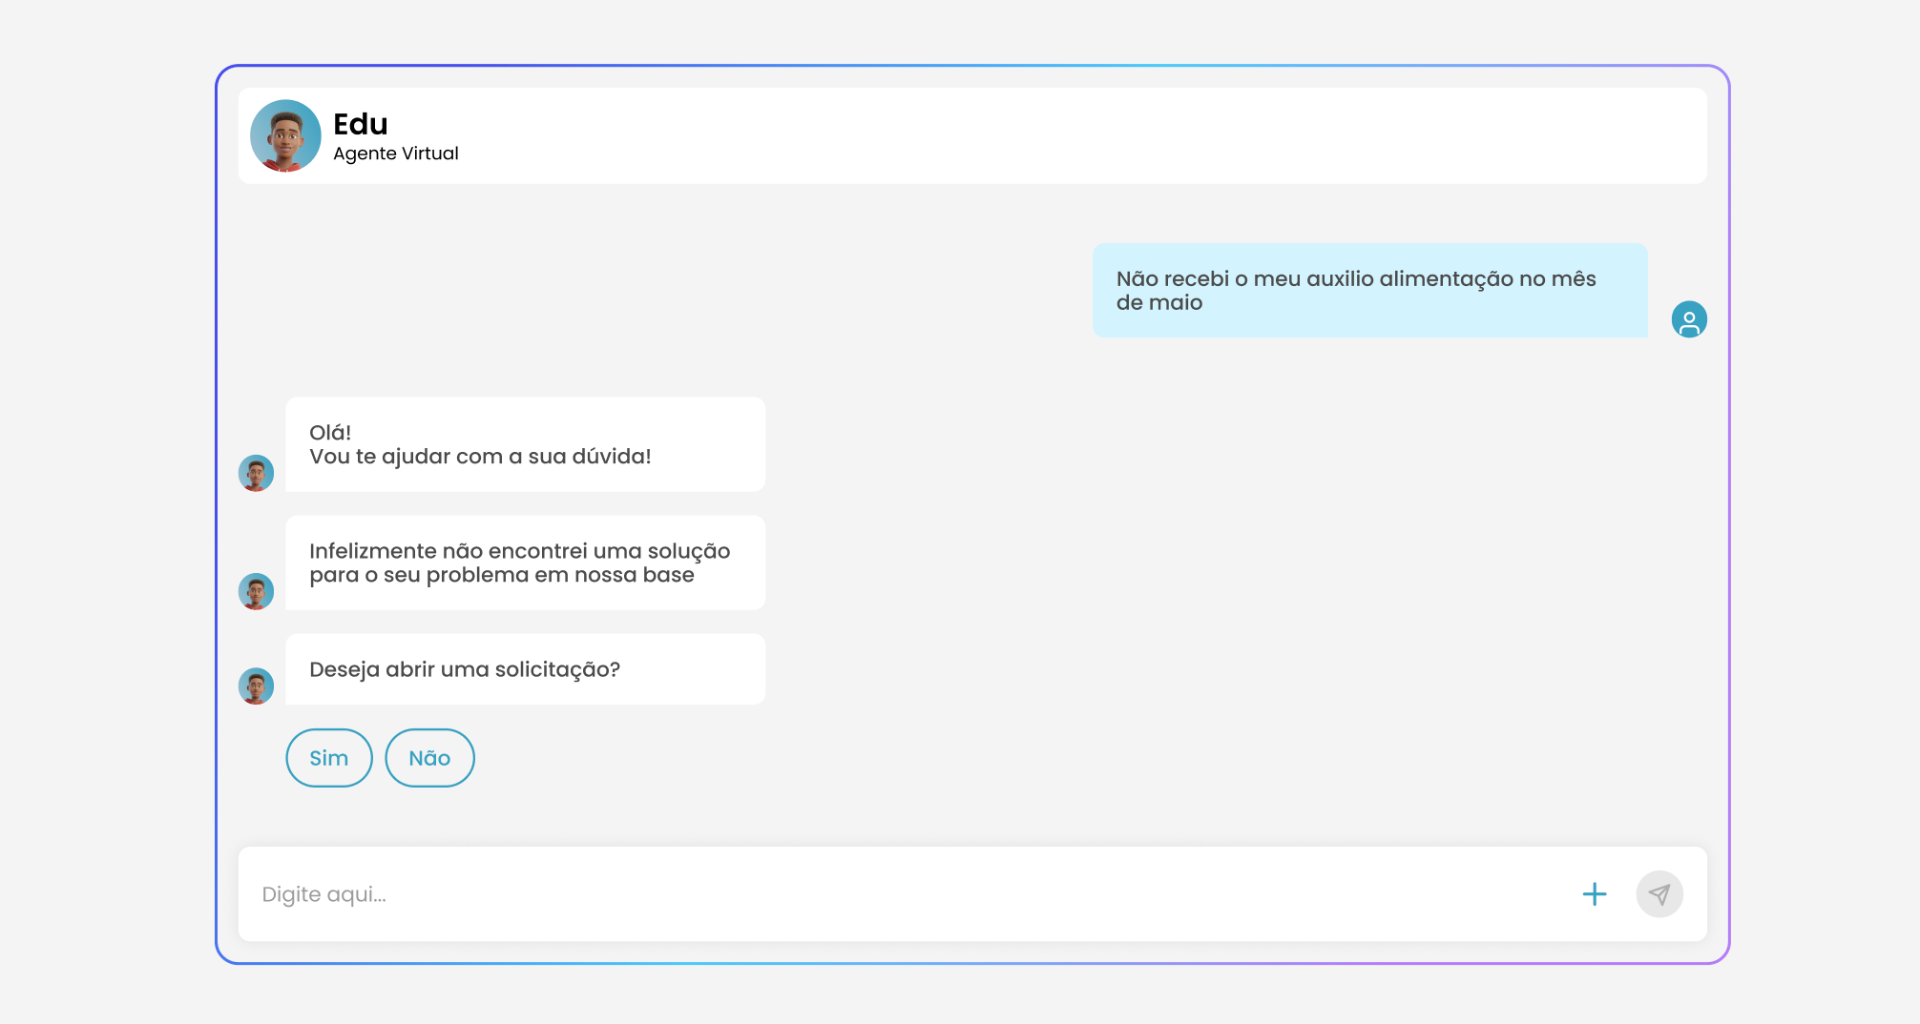Select the 'Não recebi o meu auxilio' message
The image size is (1920, 1024).
coord(1370,290)
